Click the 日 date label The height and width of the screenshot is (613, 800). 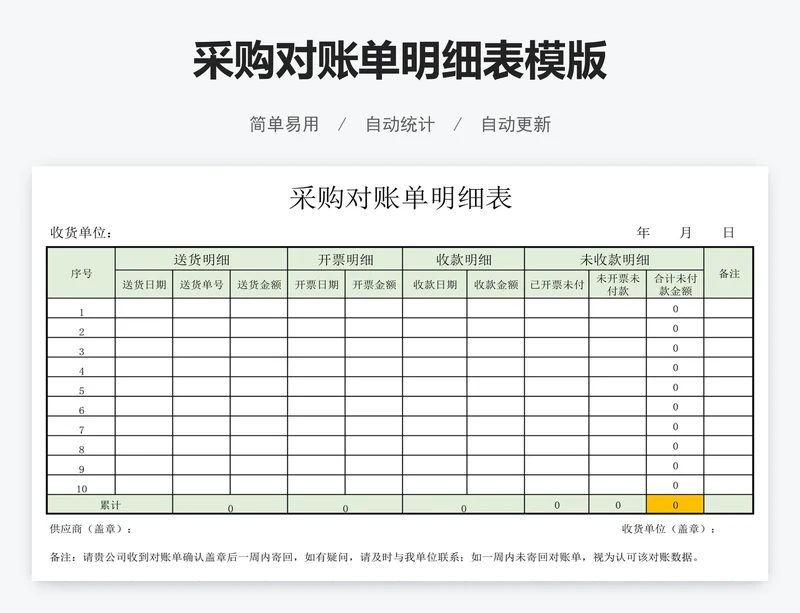(x=729, y=233)
